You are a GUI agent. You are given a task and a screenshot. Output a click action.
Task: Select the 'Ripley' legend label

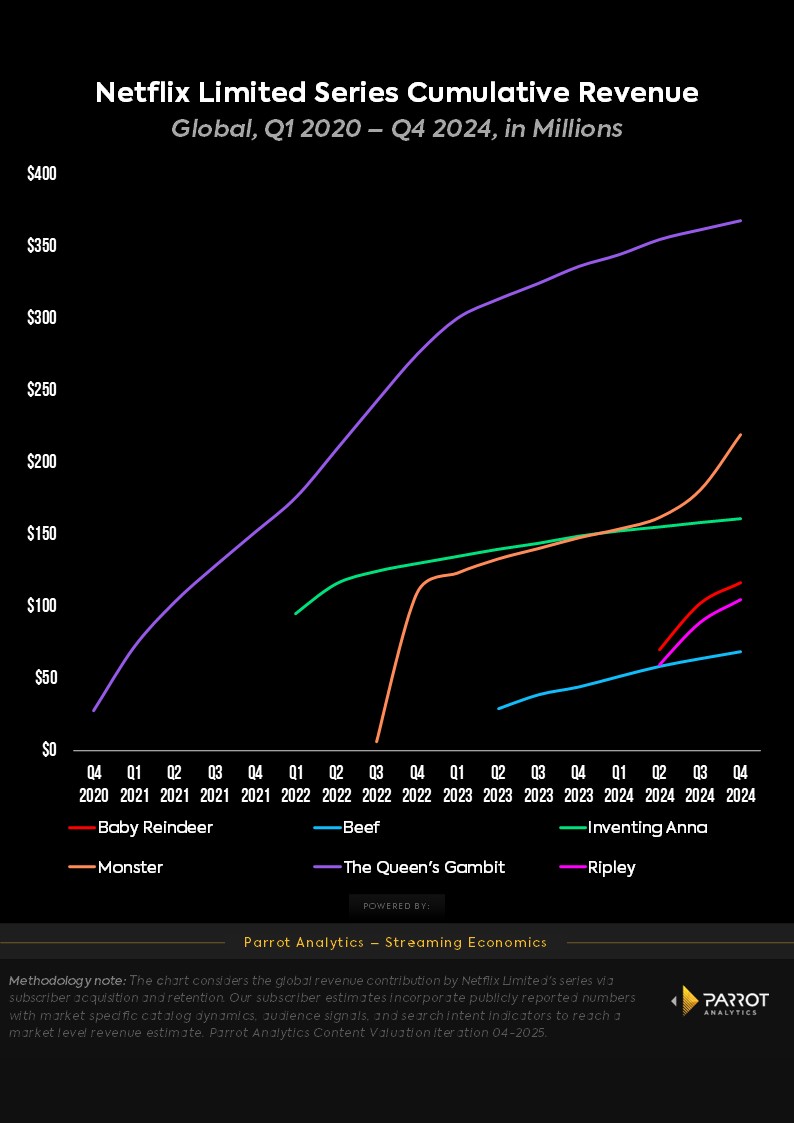tap(611, 867)
